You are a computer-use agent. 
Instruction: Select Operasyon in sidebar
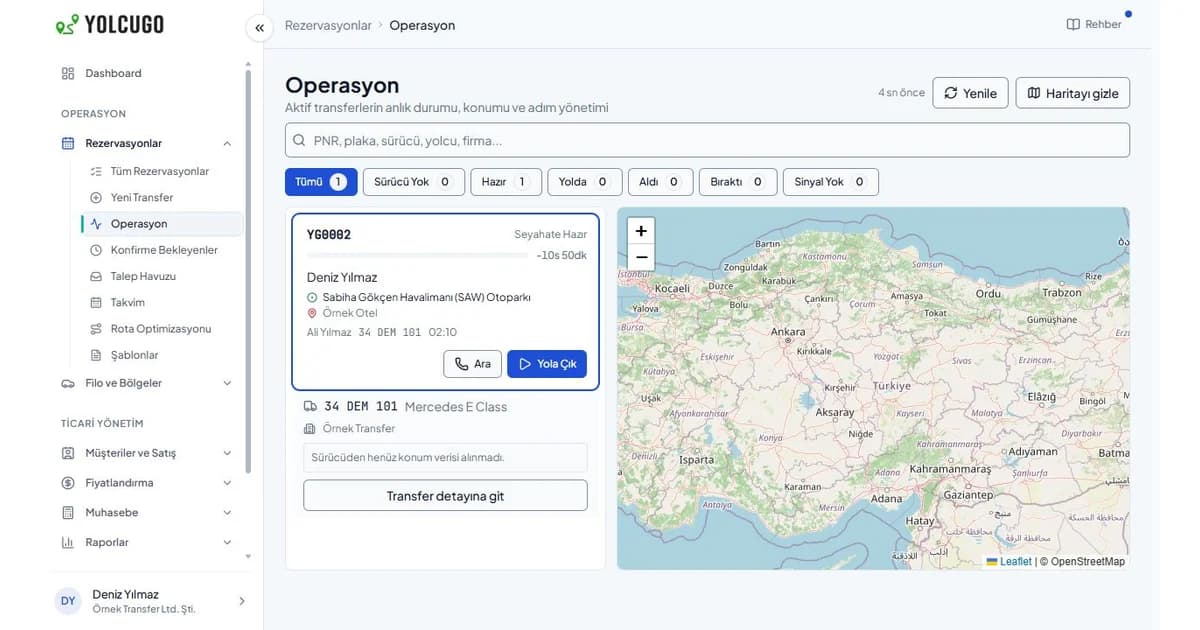(x=160, y=224)
